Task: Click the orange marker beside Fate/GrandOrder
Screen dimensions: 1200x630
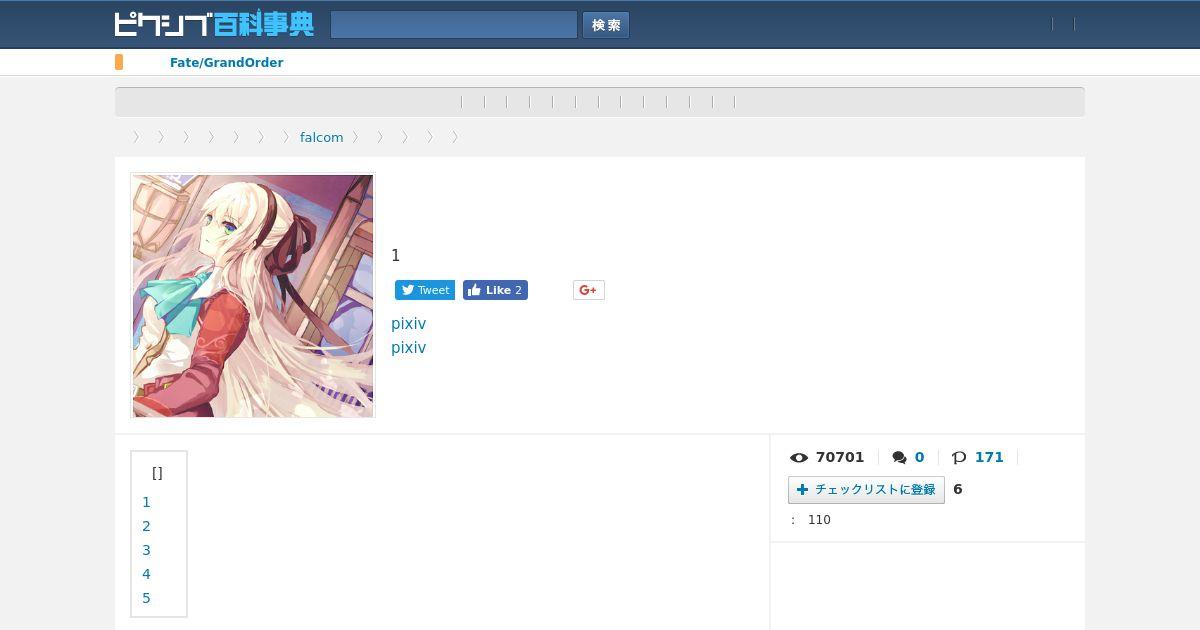Action: [x=119, y=62]
